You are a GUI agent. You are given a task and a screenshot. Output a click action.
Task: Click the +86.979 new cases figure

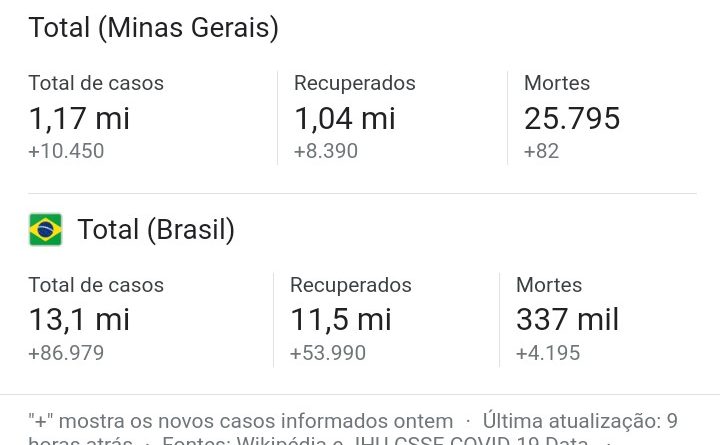click(x=66, y=353)
